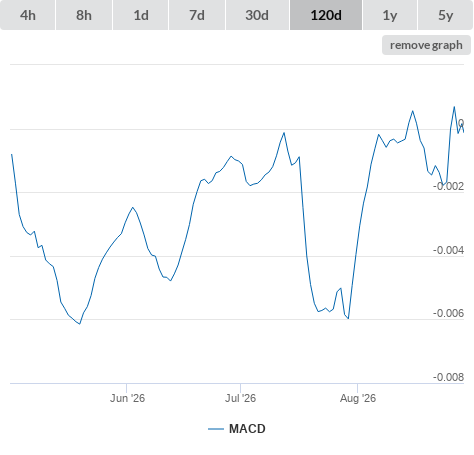Click the -0.002 y-axis label
Screen dimensions: 474x455
point(448,186)
